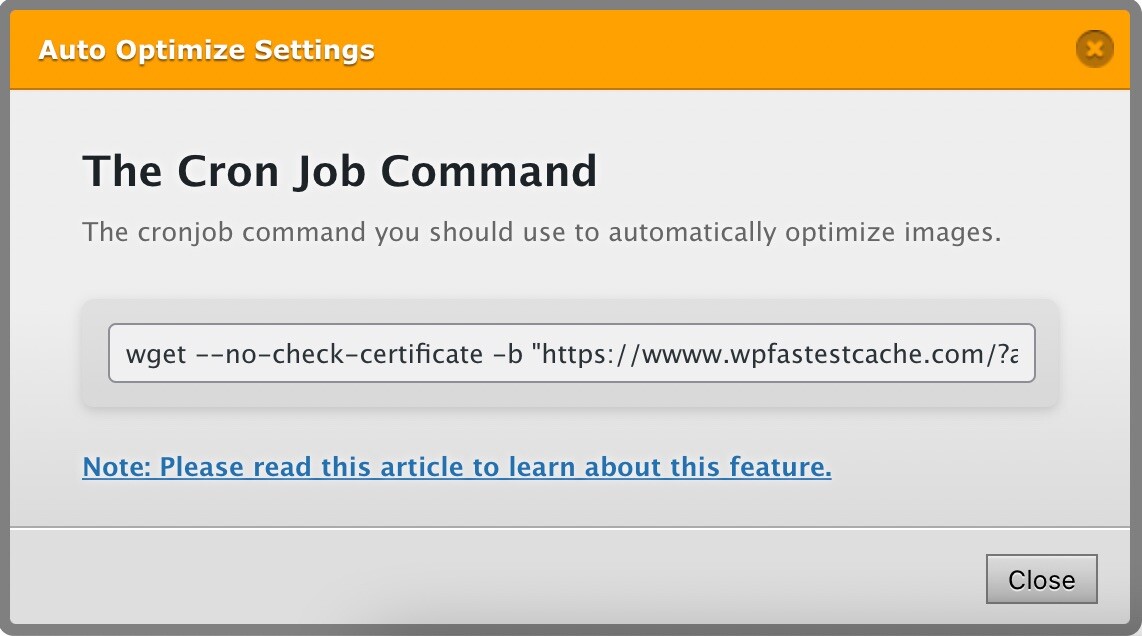Image resolution: width=1142 pixels, height=636 pixels.
Task: Click the word 'Note:' in the blue link
Action: (116, 467)
